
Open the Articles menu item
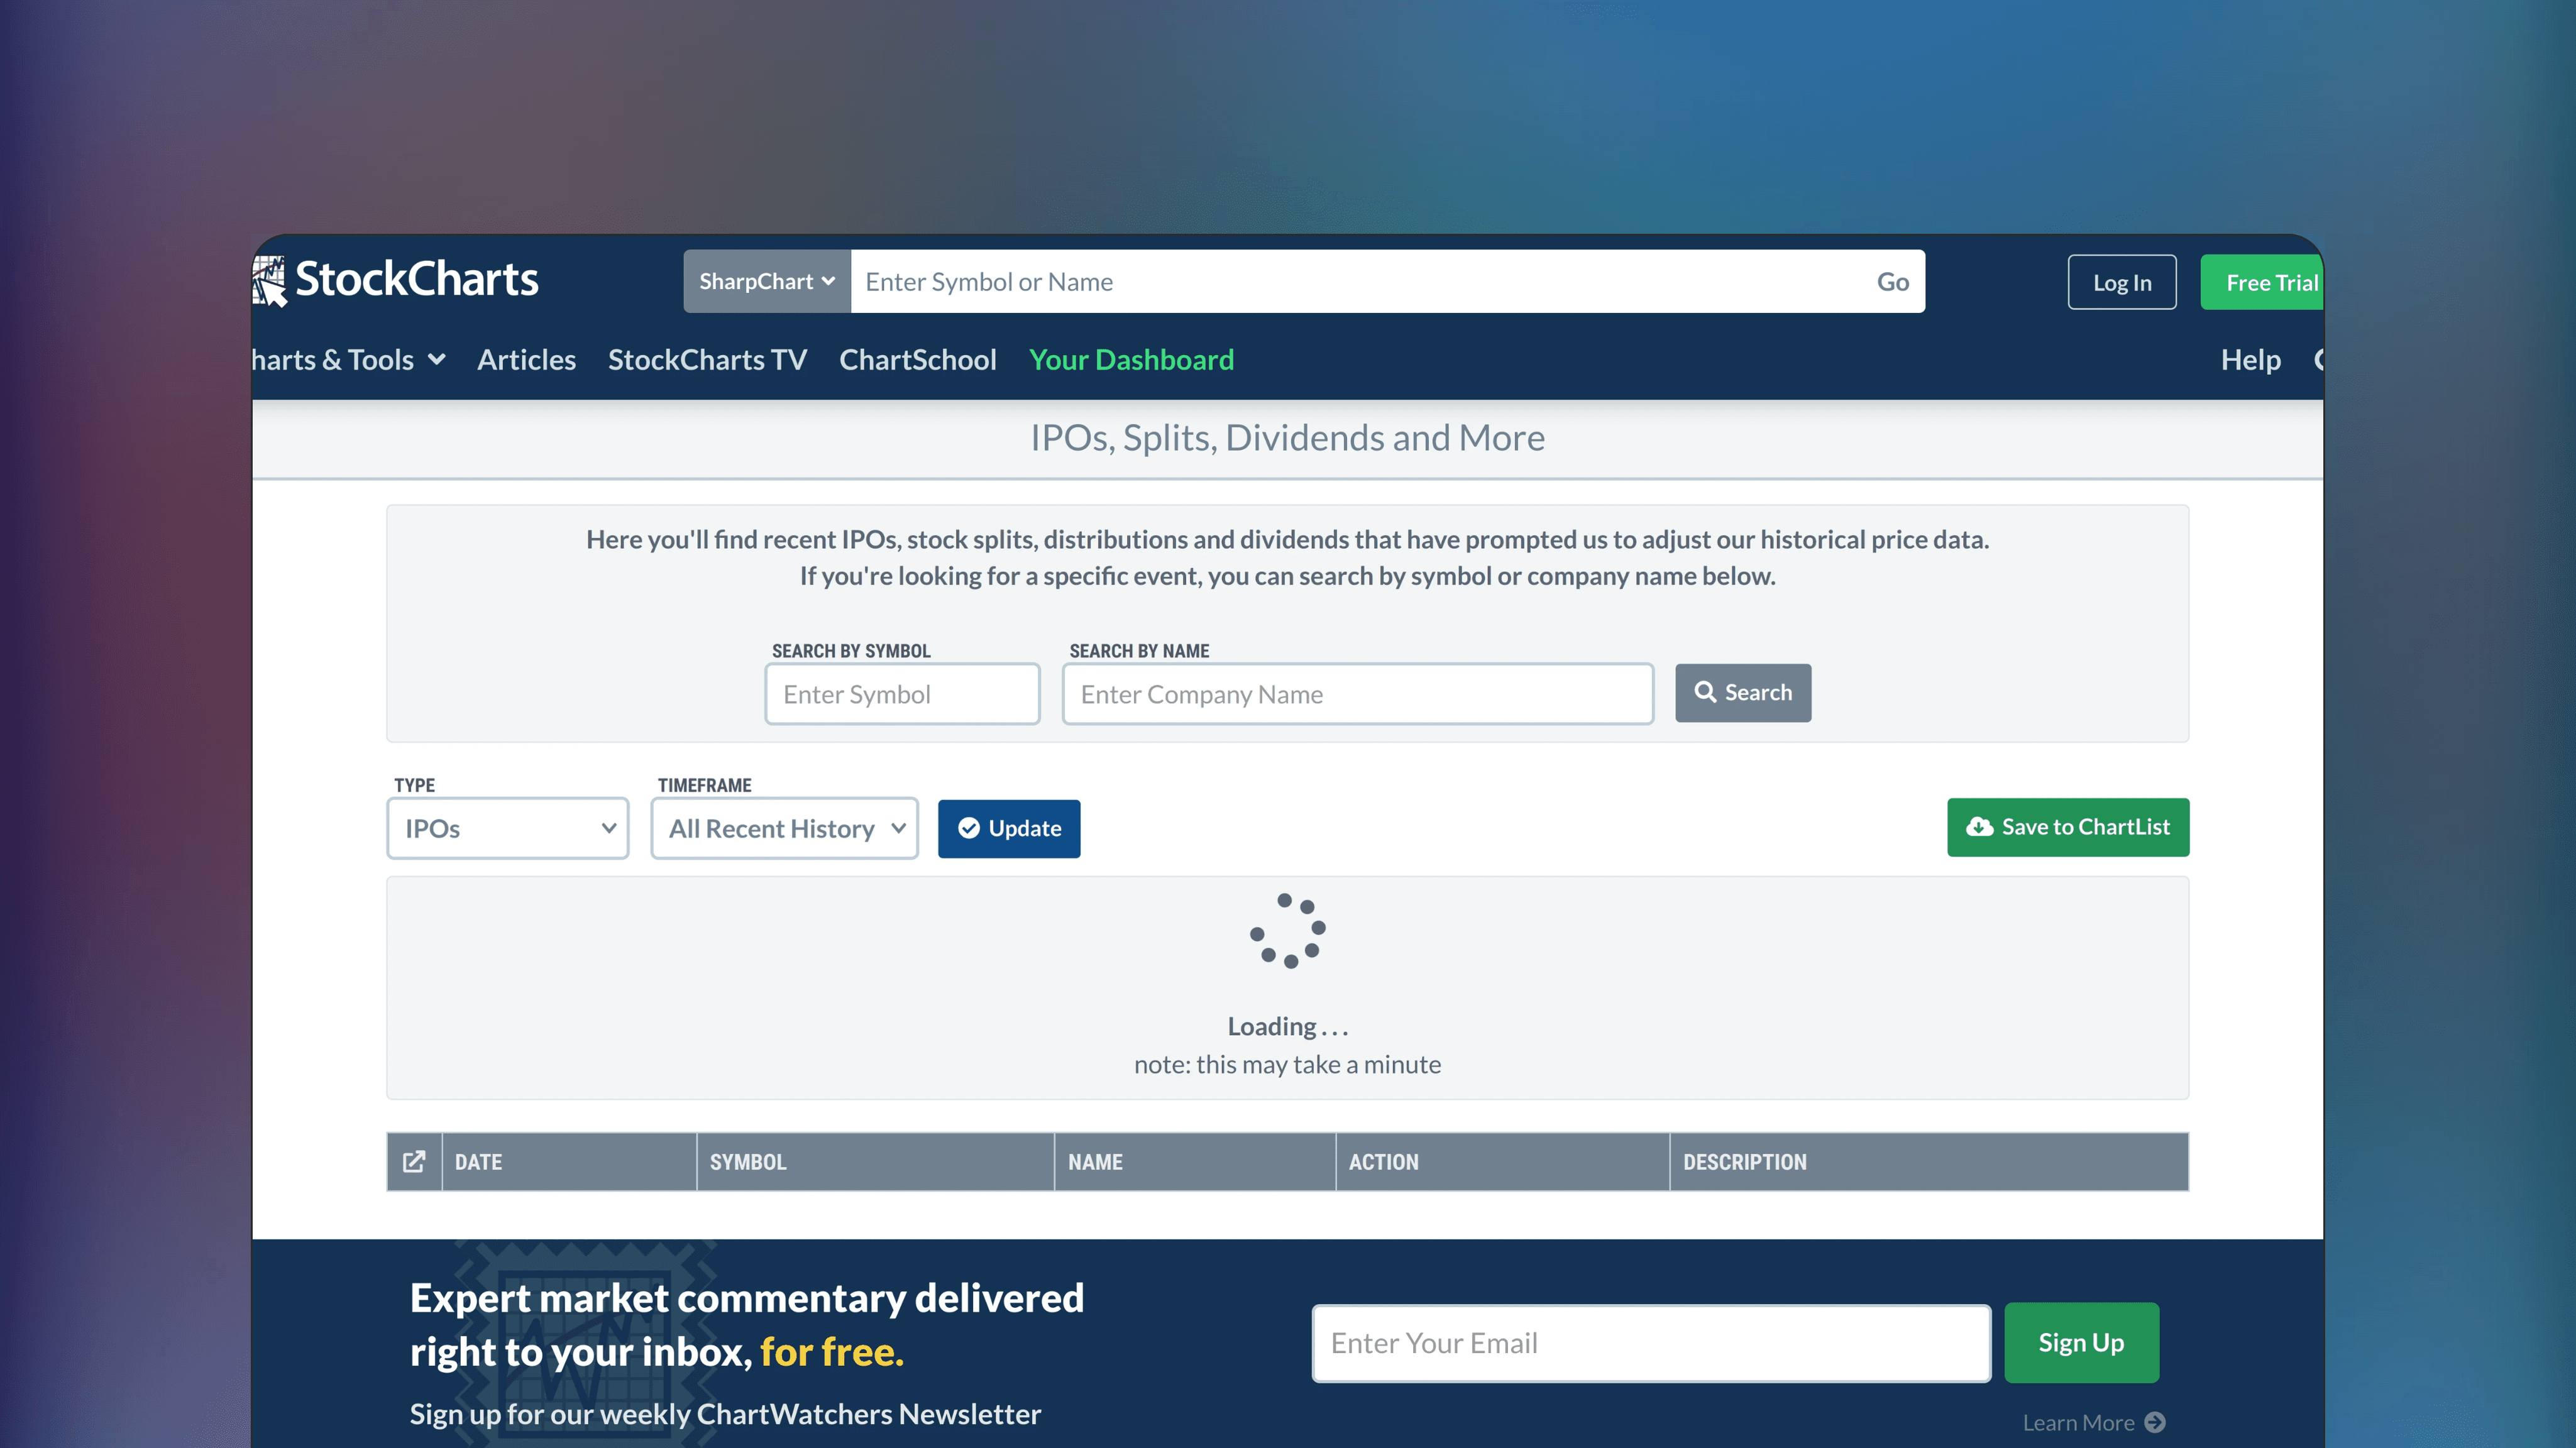coord(526,359)
